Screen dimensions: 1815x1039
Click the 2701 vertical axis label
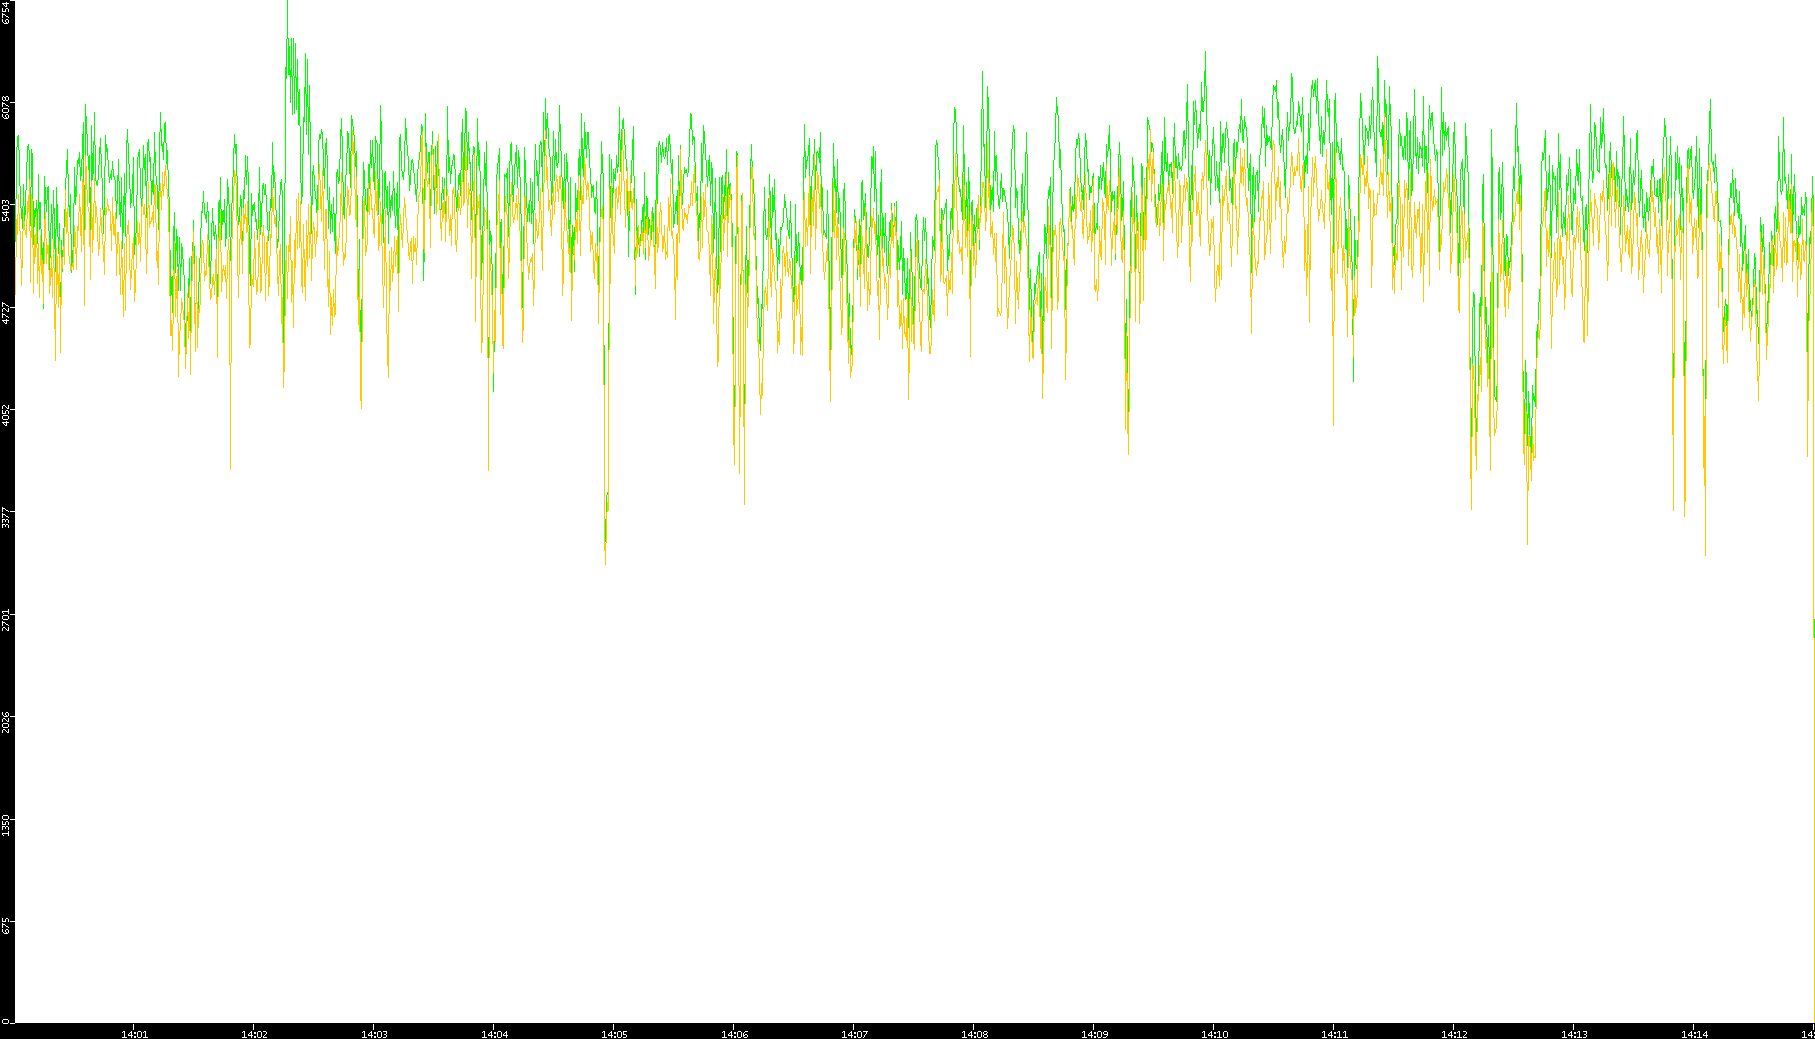[7, 619]
